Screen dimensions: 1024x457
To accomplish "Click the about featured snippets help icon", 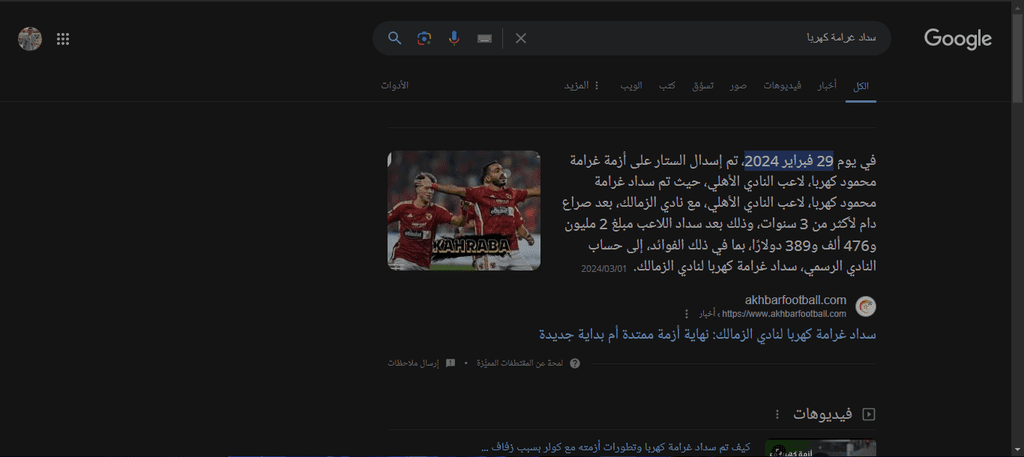I will click(x=575, y=364).
